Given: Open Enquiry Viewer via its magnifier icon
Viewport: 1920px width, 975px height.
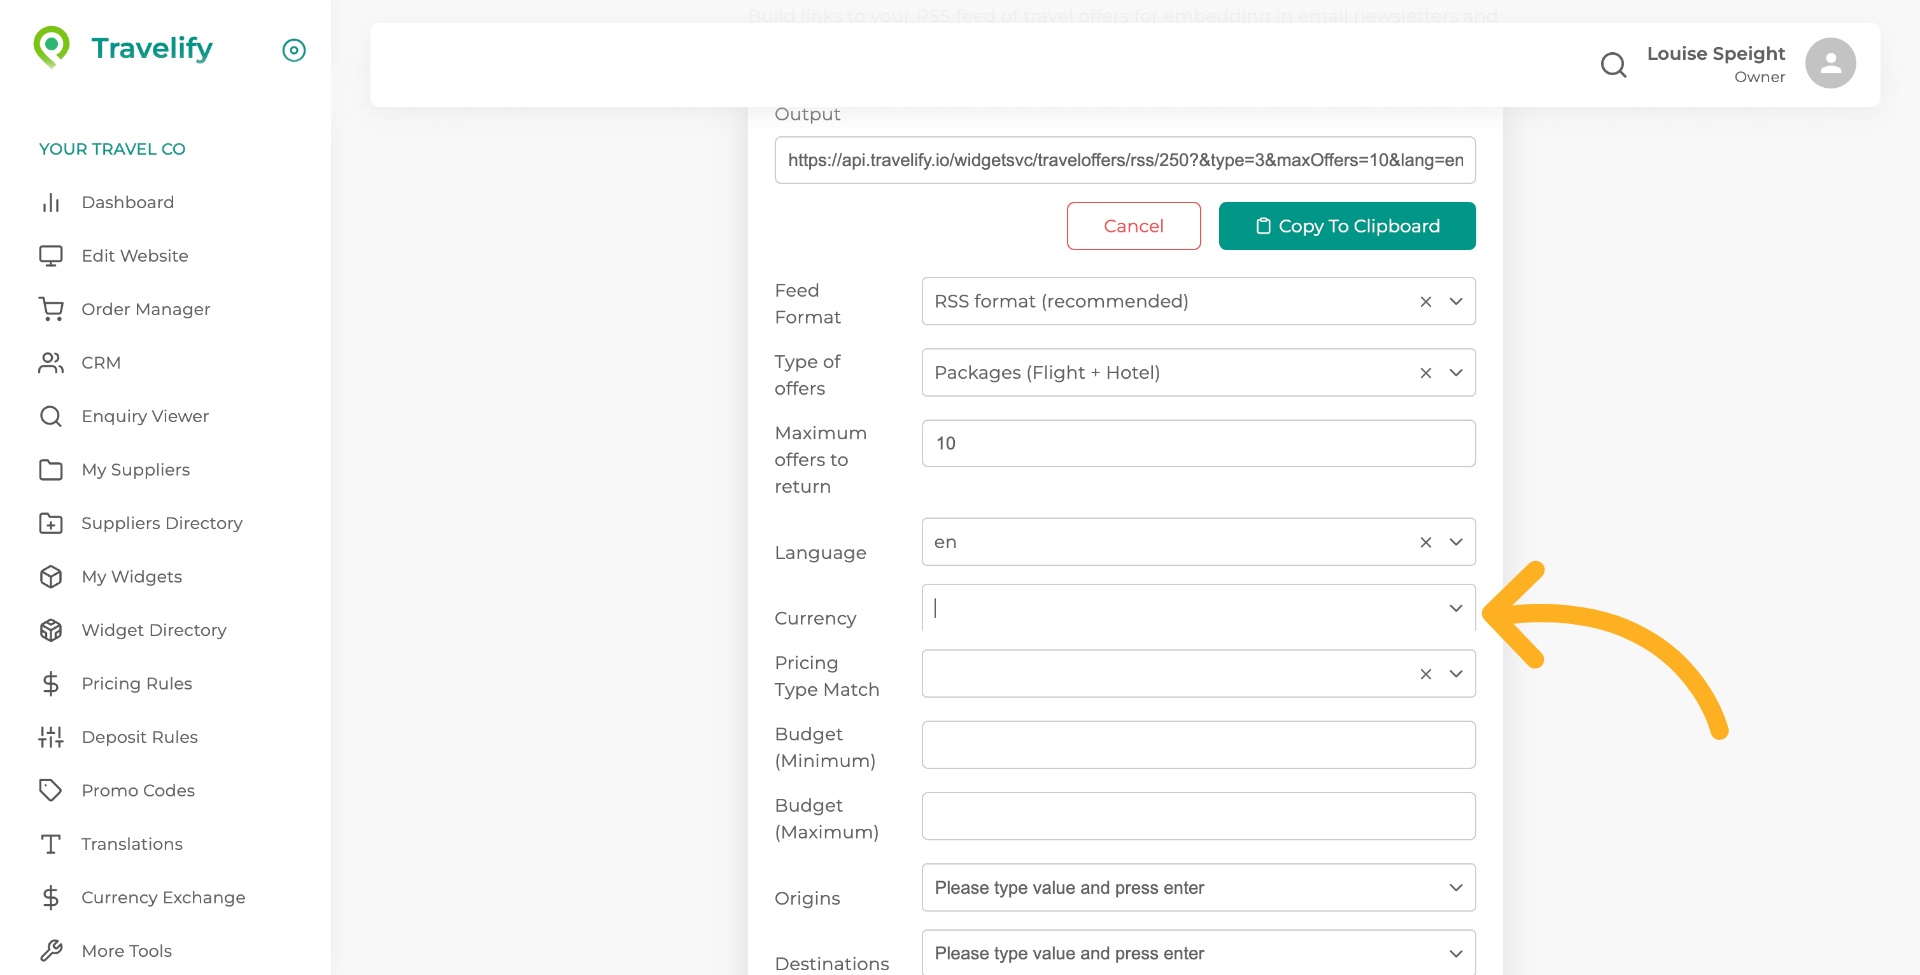Looking at the screenshot, I should [51, 416].
